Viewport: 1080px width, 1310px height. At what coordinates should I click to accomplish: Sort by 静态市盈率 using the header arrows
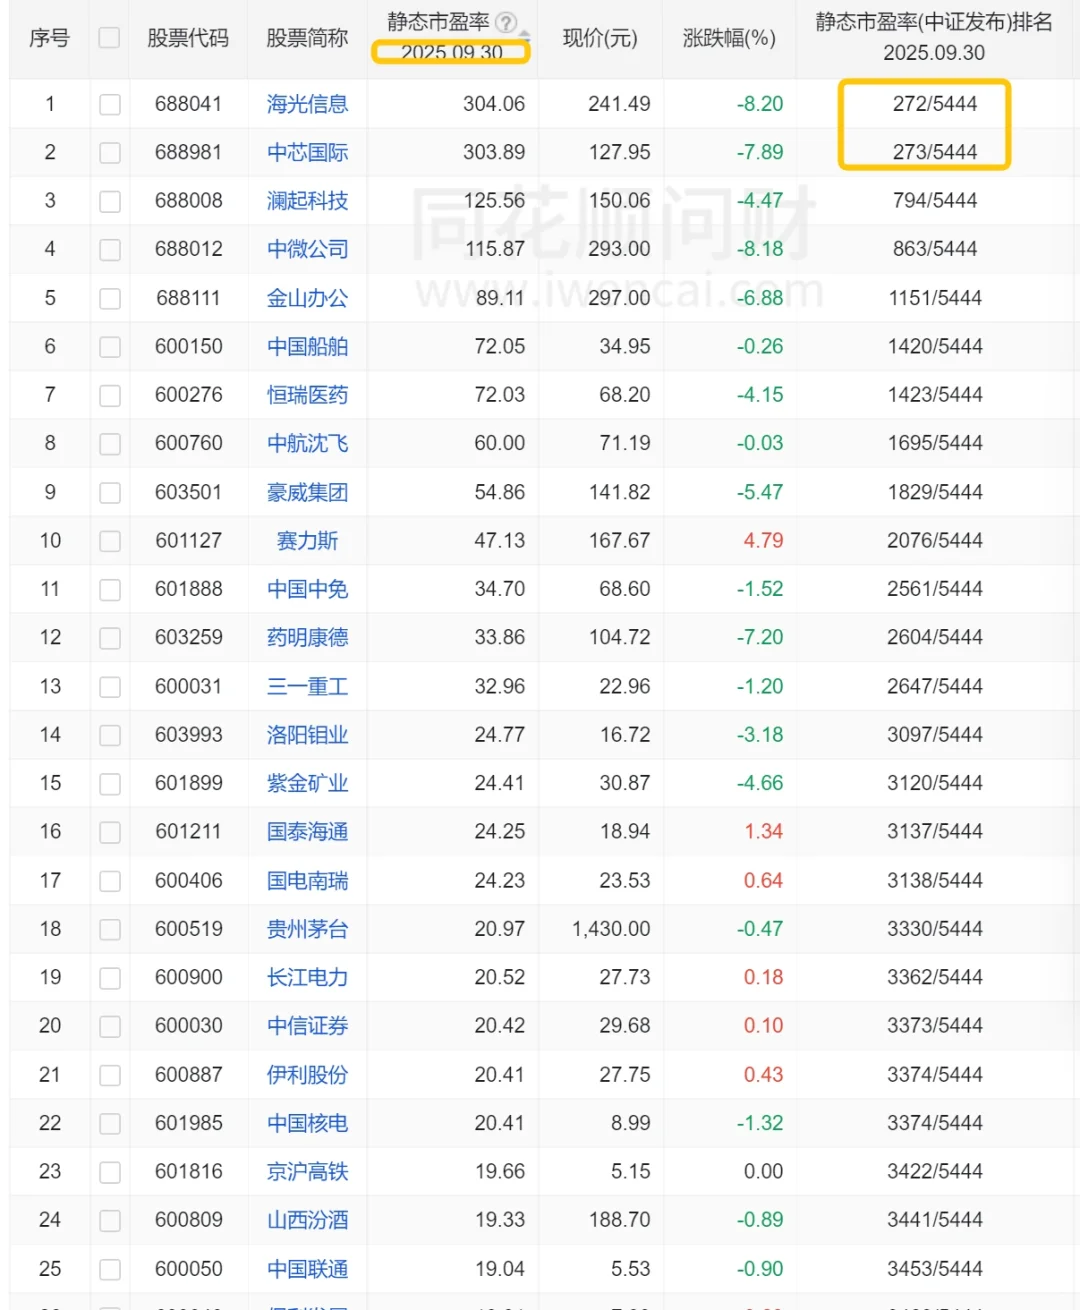(x=525, y=34)
